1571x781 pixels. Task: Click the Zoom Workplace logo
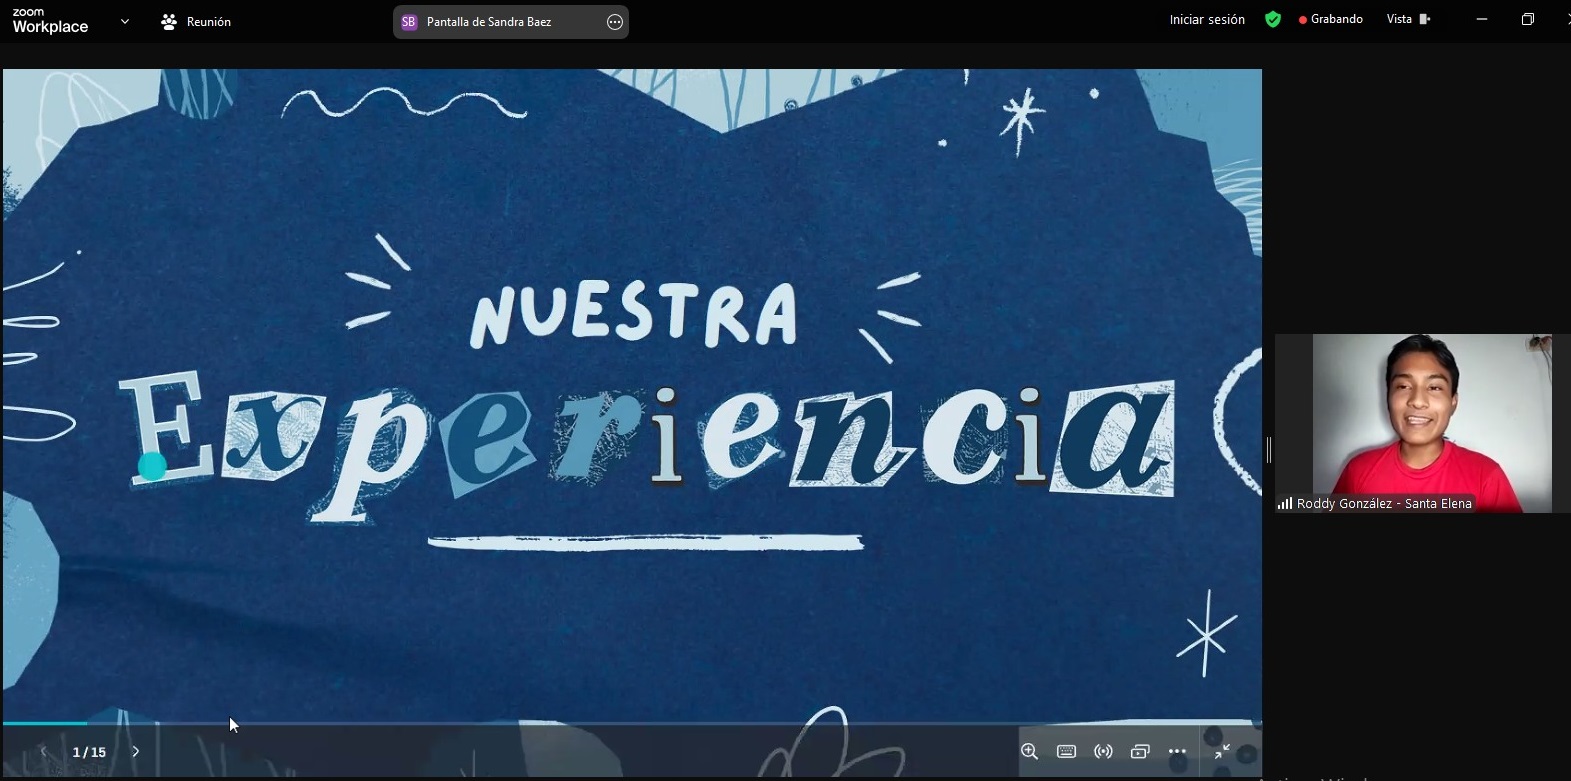(50, 21)
